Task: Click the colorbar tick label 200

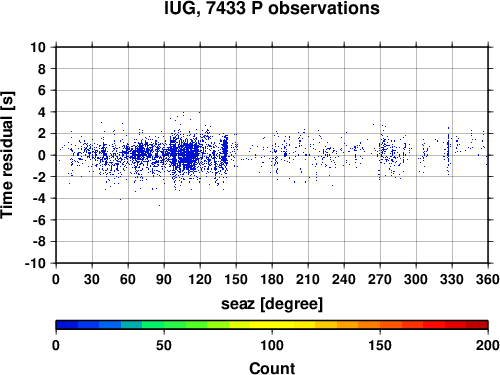Action: [x=488, y=345]
